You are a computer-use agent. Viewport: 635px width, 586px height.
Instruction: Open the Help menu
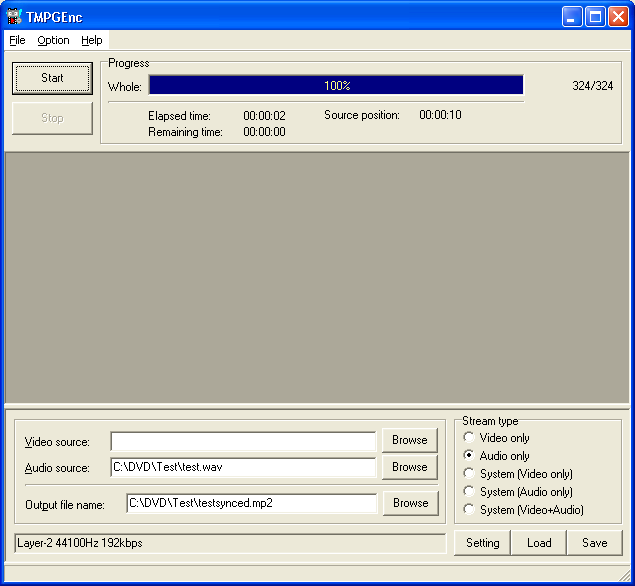tap(92, 40)
